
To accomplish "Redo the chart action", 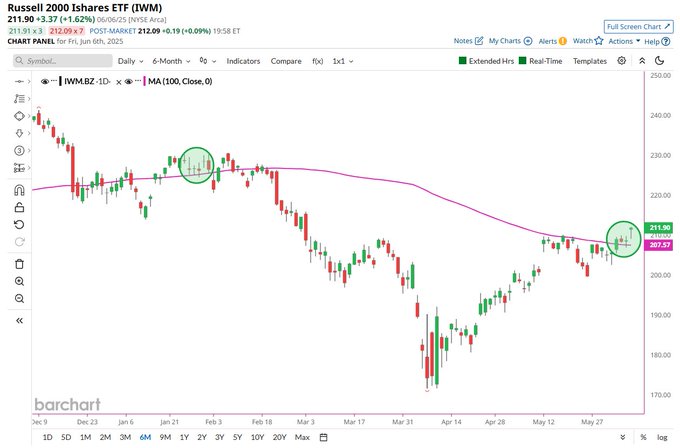I will point(19,242).
